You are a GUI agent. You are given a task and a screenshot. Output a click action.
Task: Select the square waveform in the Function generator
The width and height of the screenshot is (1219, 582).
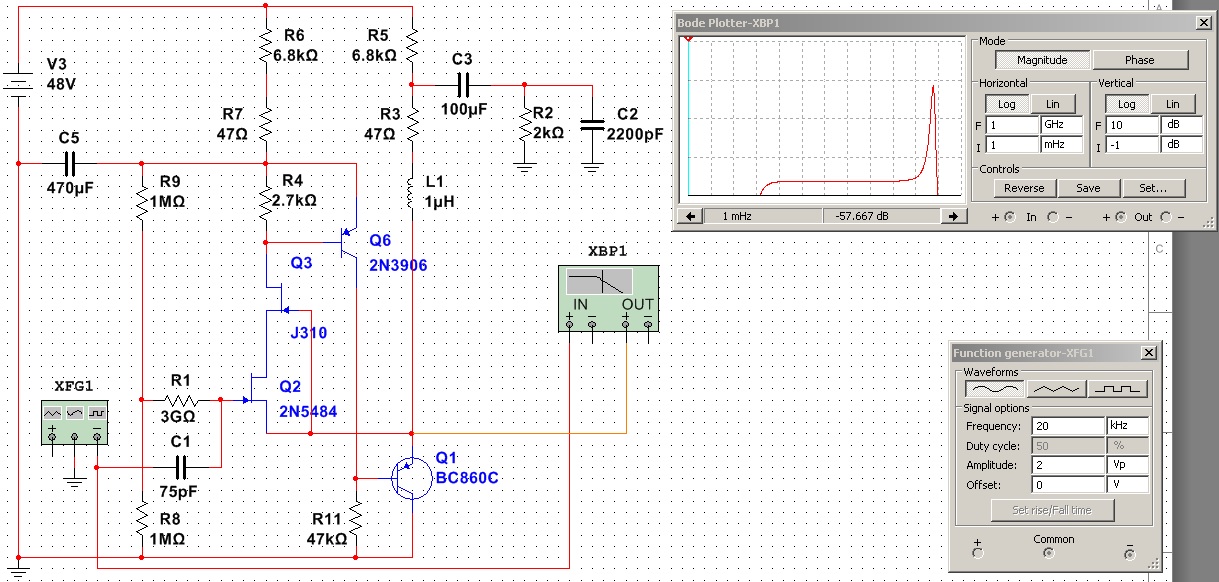[1118, 389]
